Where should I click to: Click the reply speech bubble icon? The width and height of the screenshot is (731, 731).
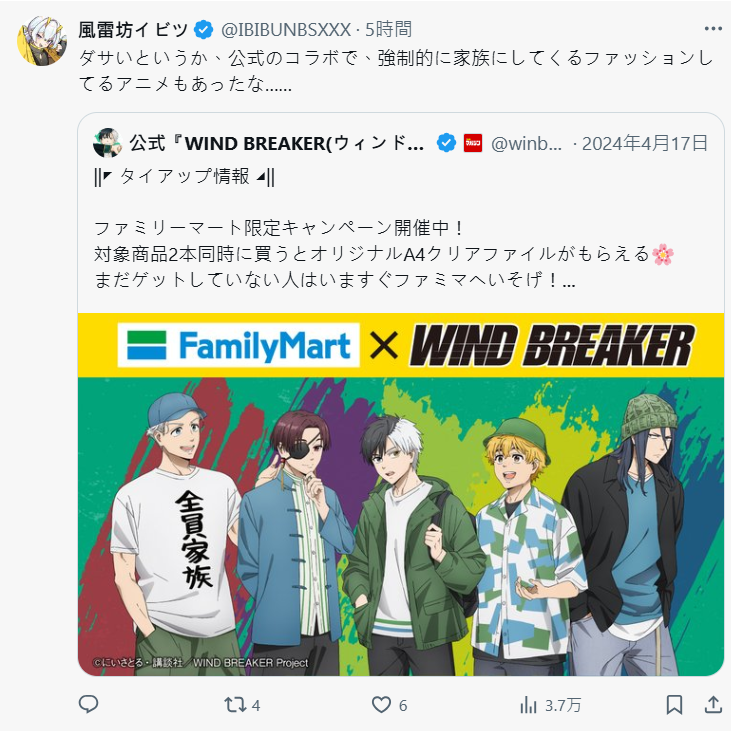click(88, 704)
